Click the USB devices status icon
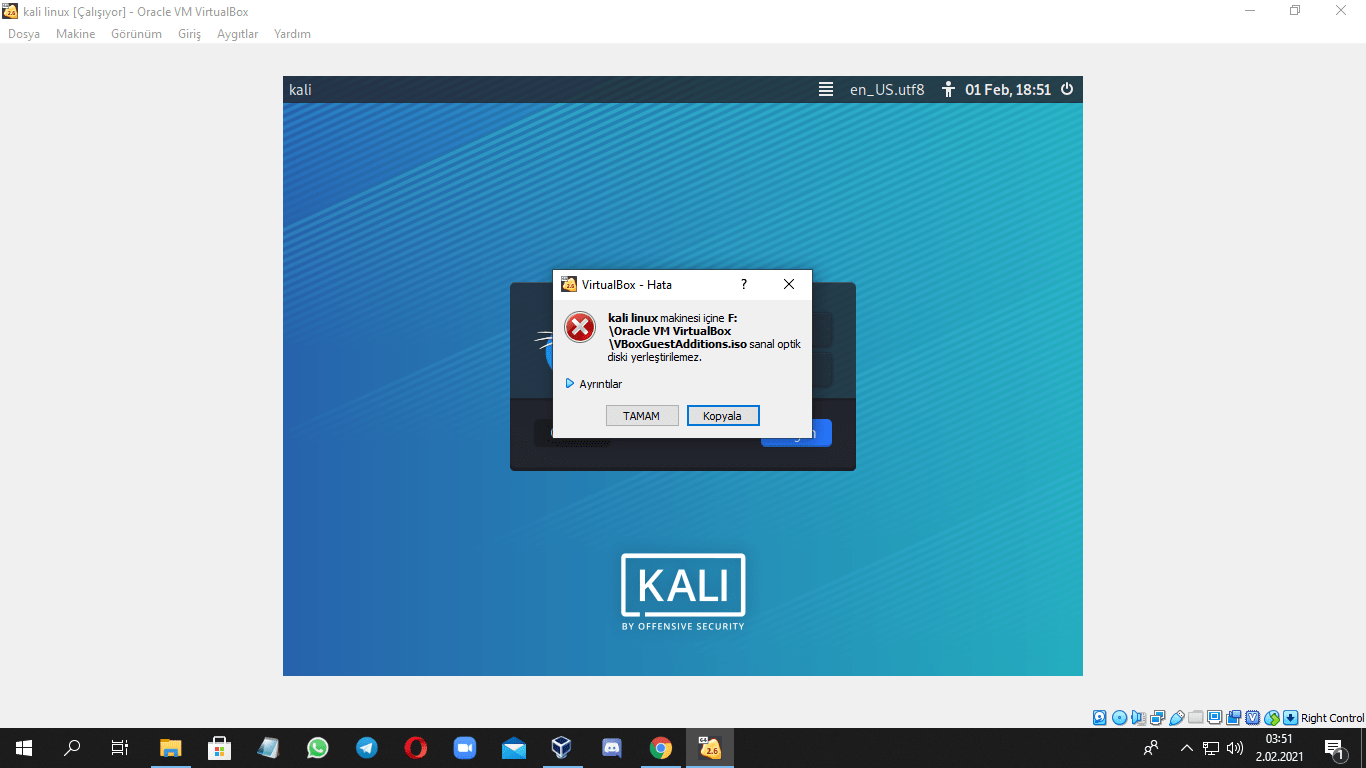Viewport: 1366px width, 768px height. tap(1177, 718)
